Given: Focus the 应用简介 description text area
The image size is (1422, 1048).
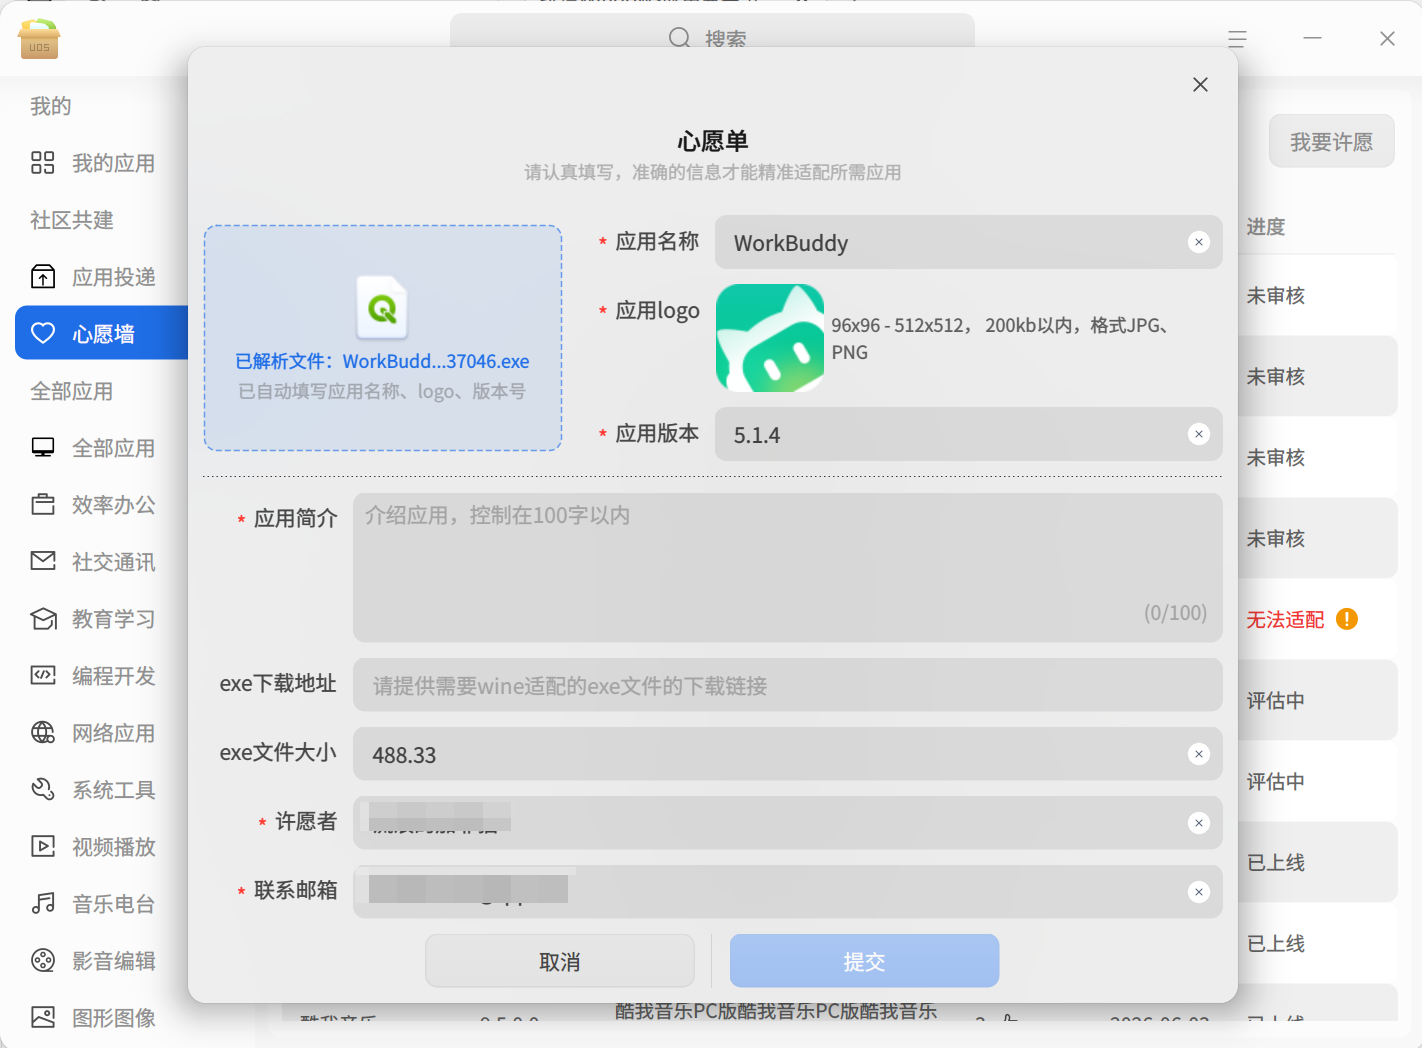Looking at the screenshot, I should 788,567.
